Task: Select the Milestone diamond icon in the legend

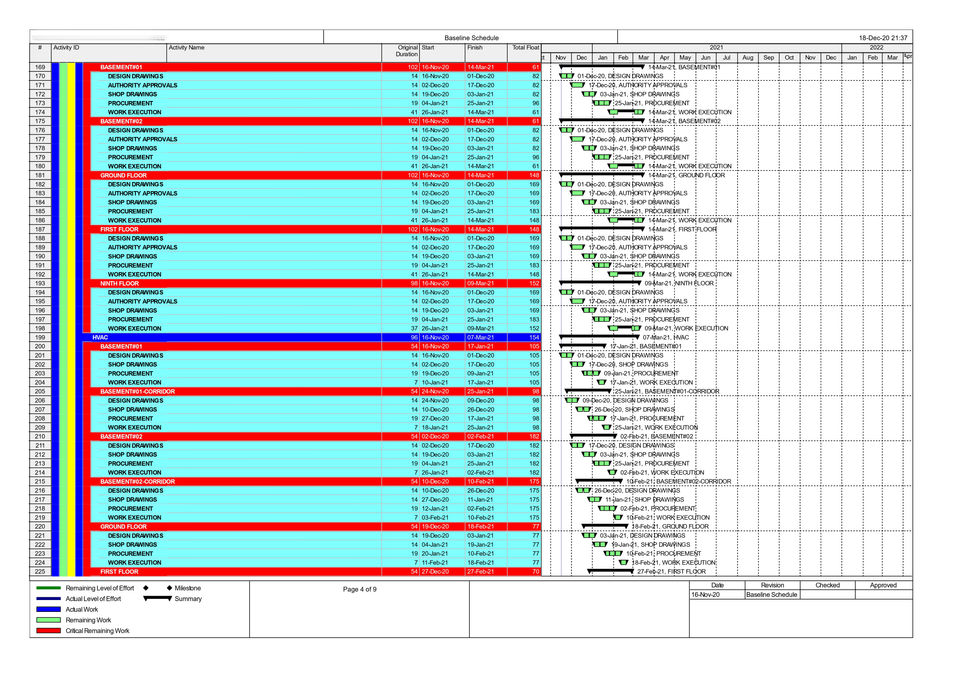Action: click(x=169, y=588)
